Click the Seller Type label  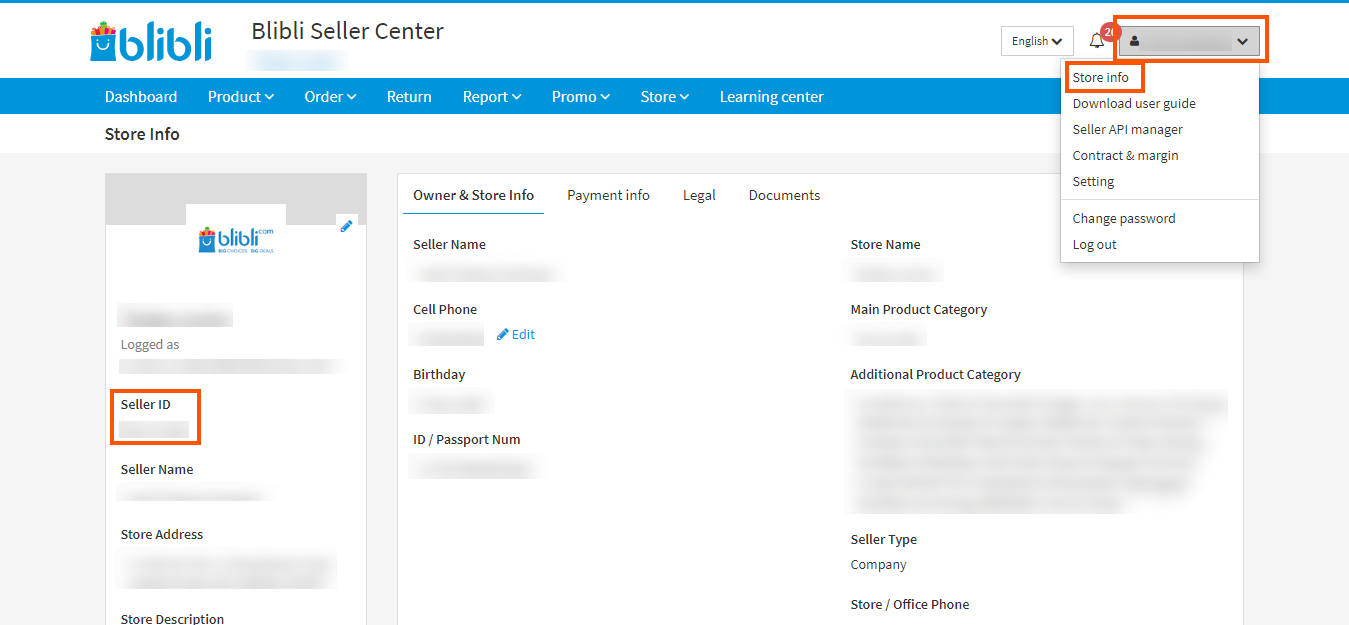pos(884,539)
